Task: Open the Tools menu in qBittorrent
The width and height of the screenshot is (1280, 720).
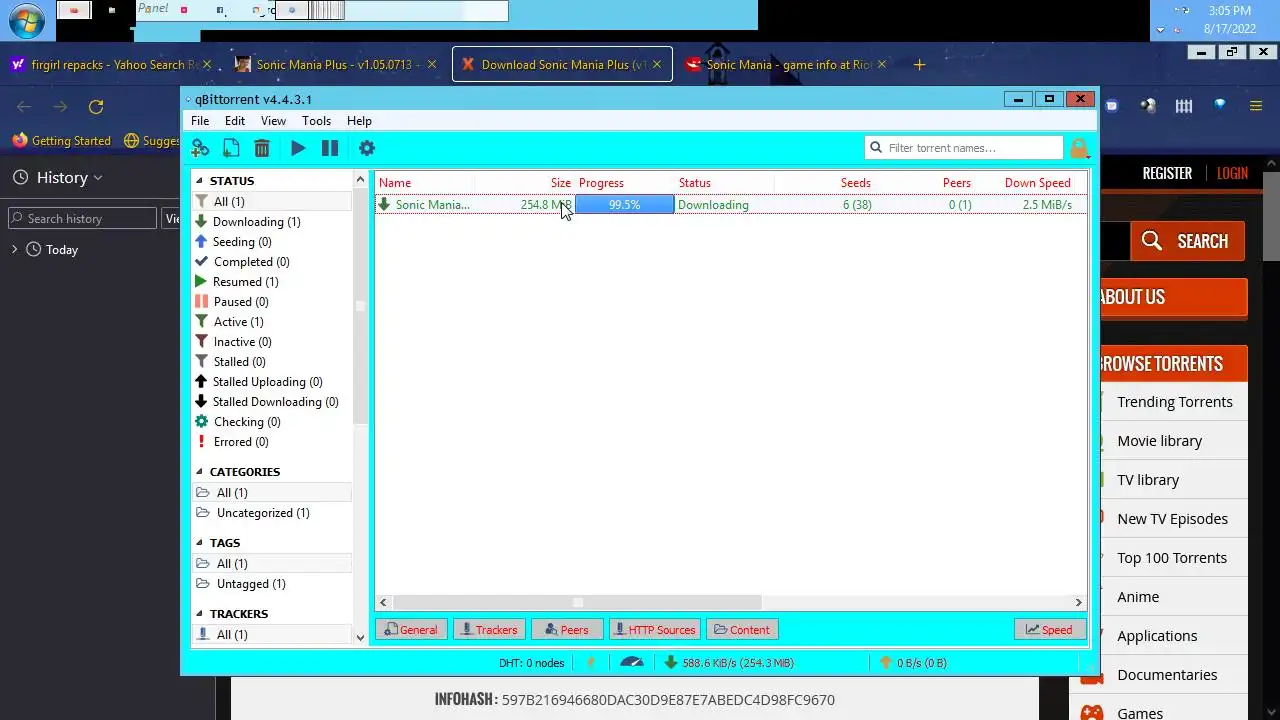Action: click(316, 121)
